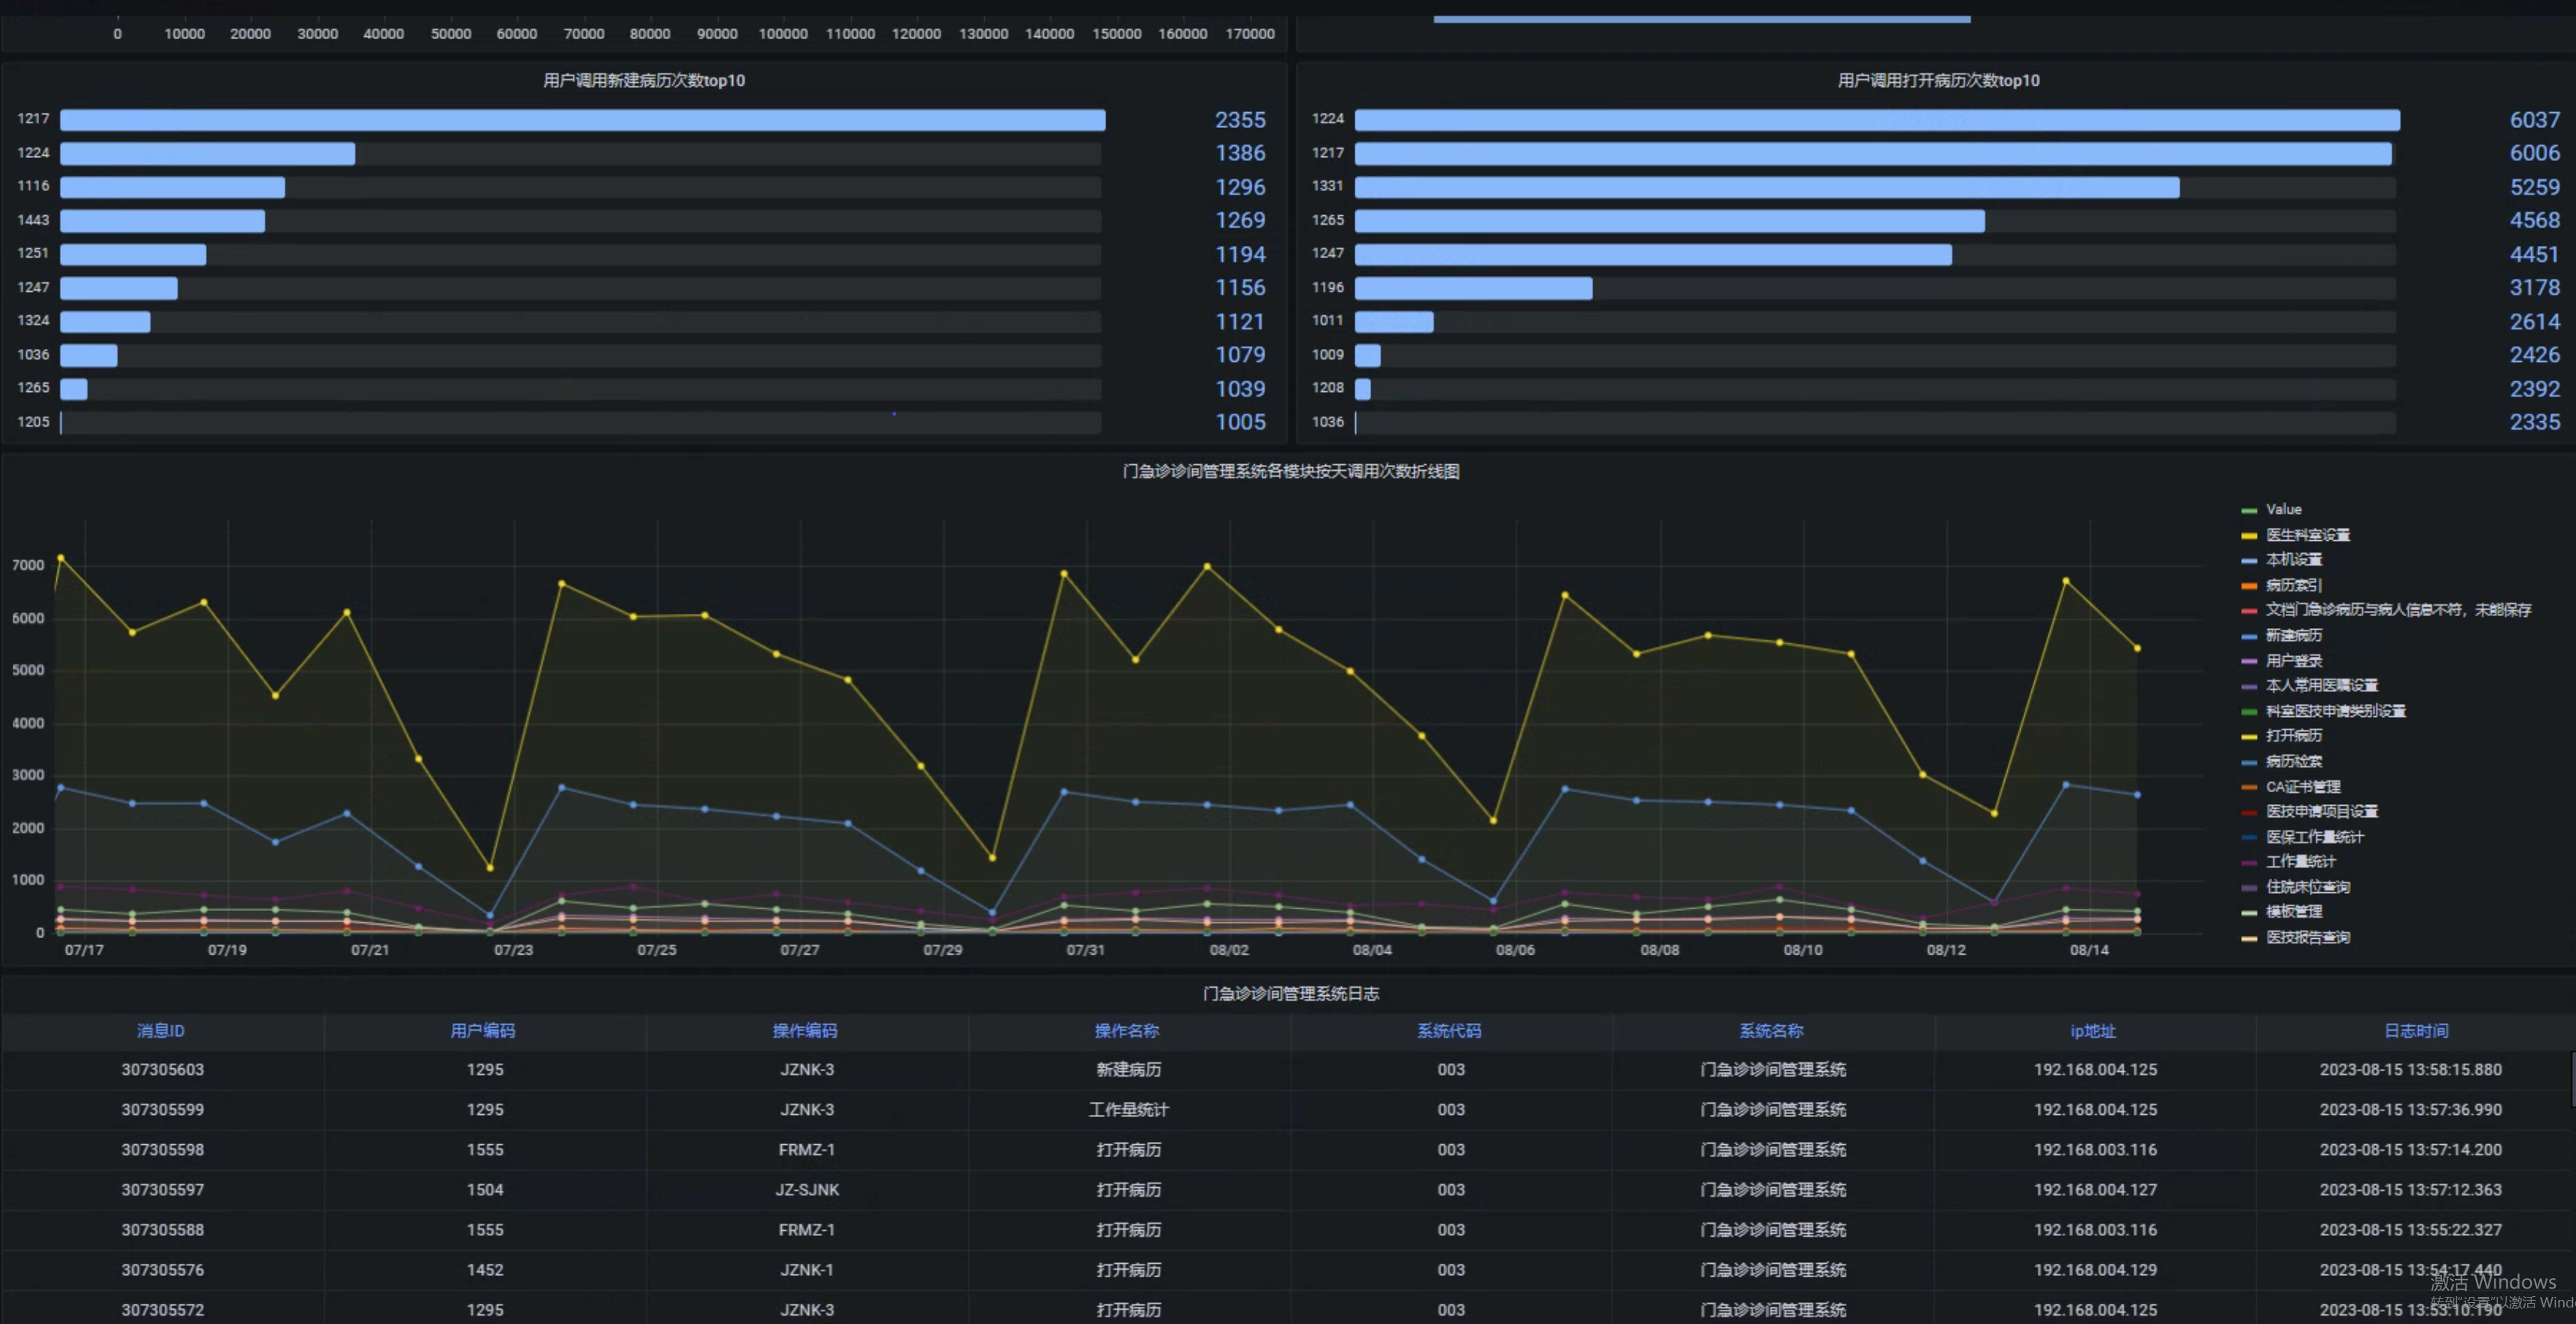Screen dimensions: 2576x1324
Task: Click IP address 192.168.004.129
Action: coord(2095,1270)
